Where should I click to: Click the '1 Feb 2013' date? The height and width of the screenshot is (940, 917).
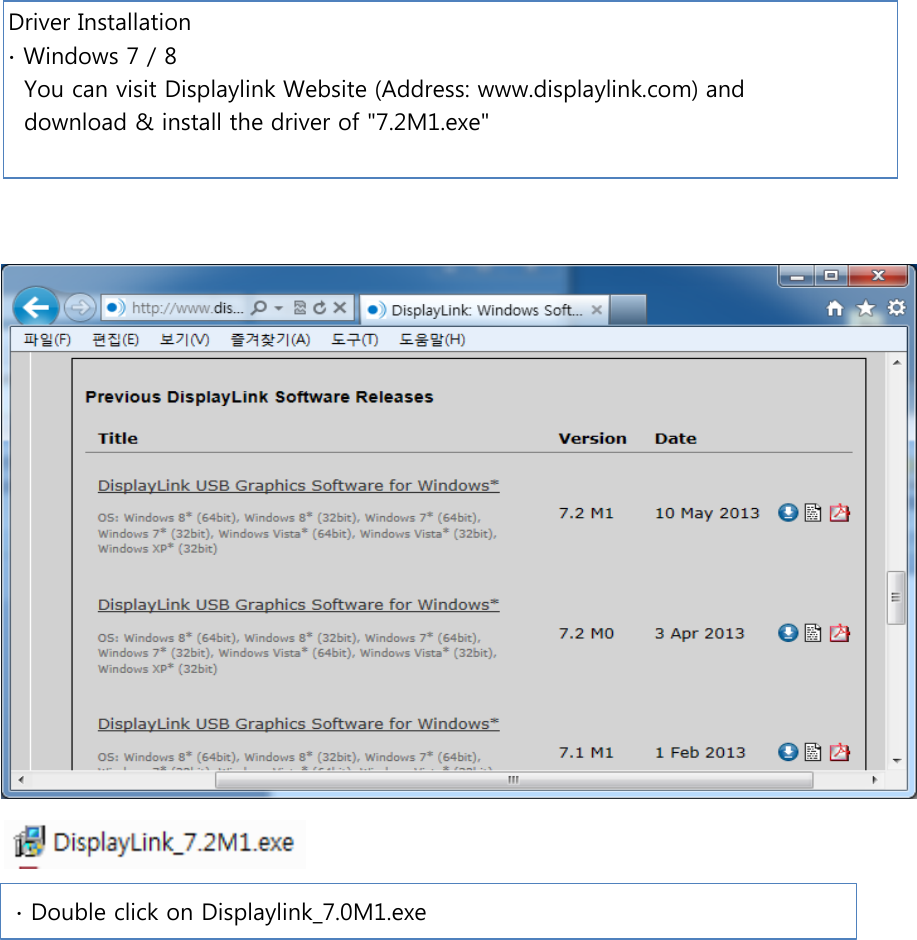click(700, 753)
